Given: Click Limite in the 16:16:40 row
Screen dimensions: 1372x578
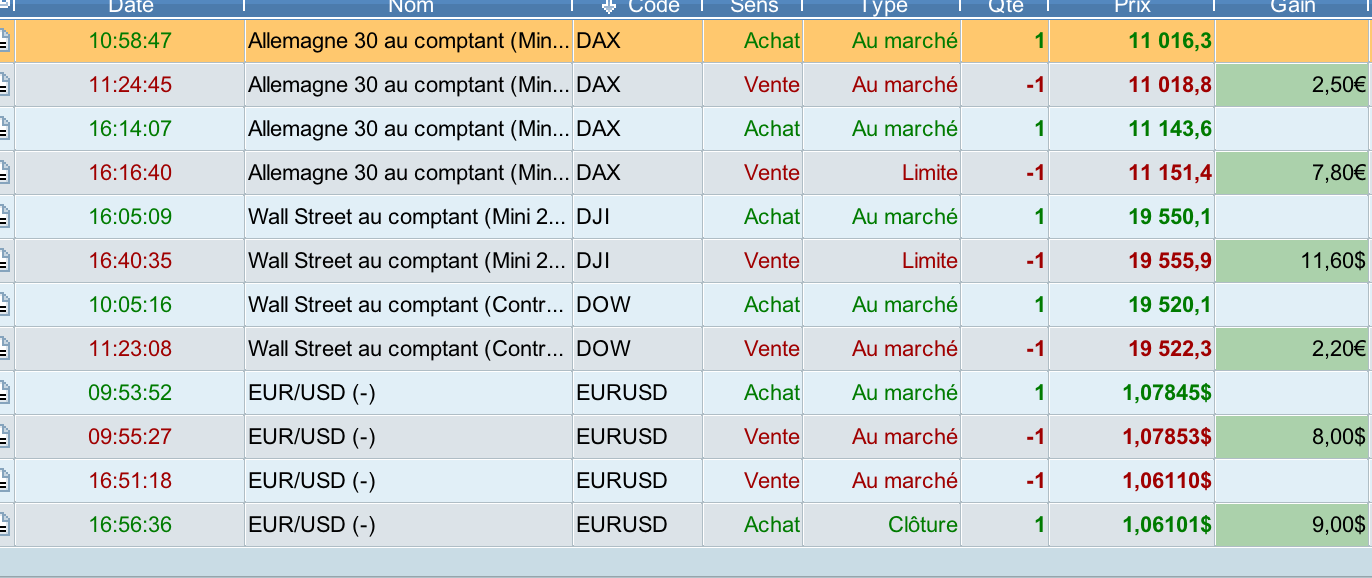Looking at the screenshot, I should [929, 173].
